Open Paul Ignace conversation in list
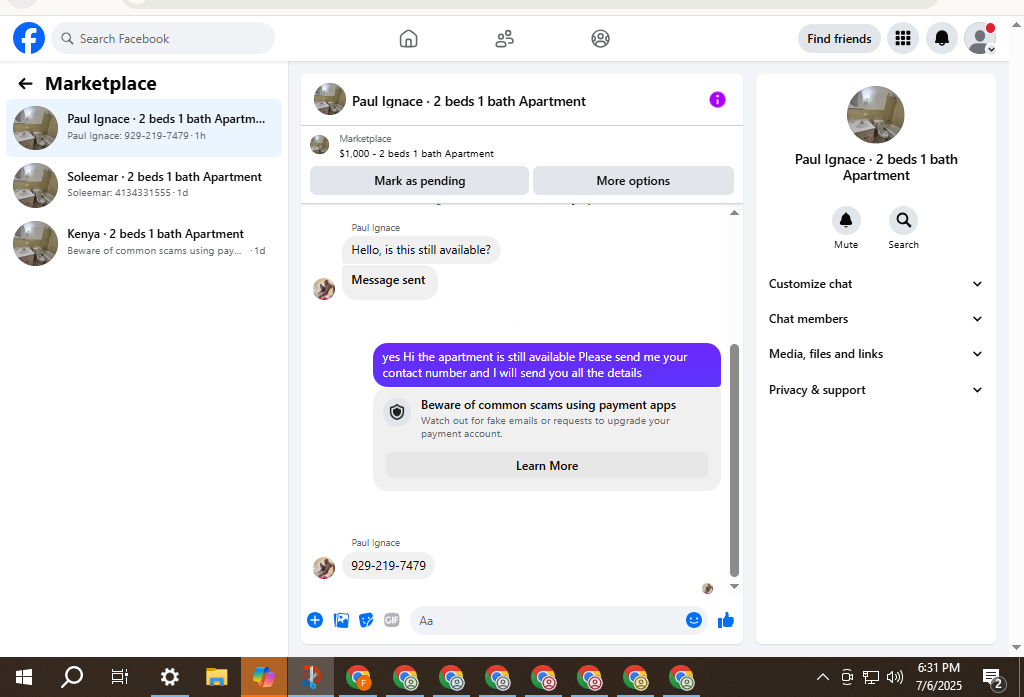 (x=144, y=127)
